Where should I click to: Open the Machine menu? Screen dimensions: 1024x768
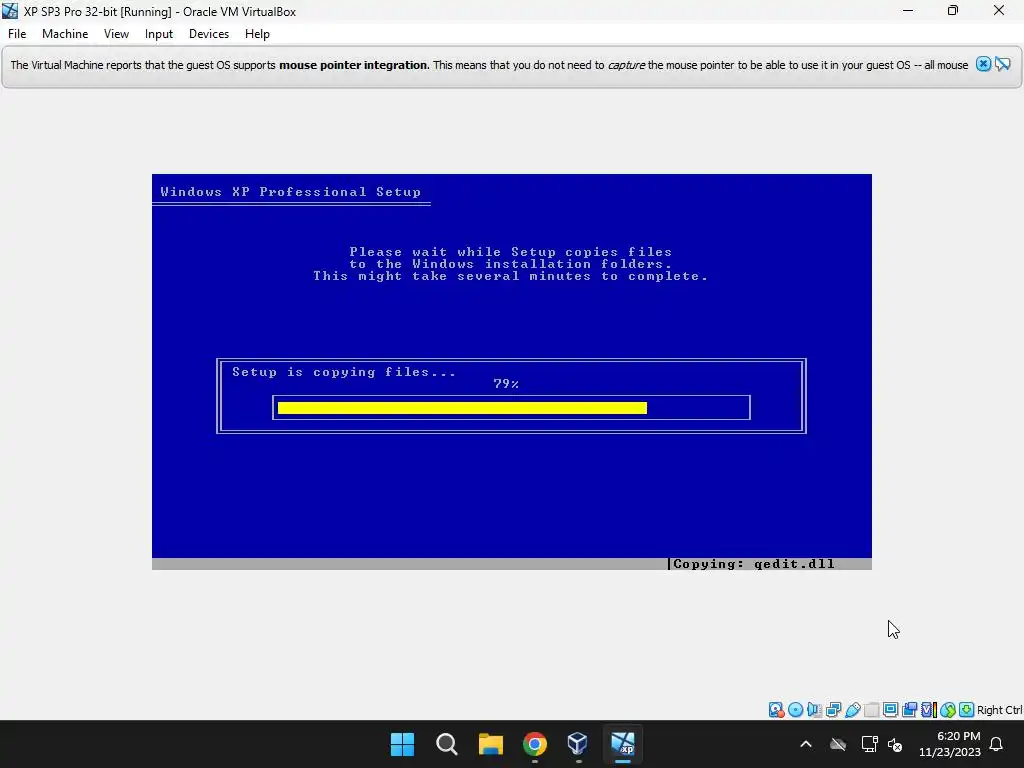coord(65,34)
